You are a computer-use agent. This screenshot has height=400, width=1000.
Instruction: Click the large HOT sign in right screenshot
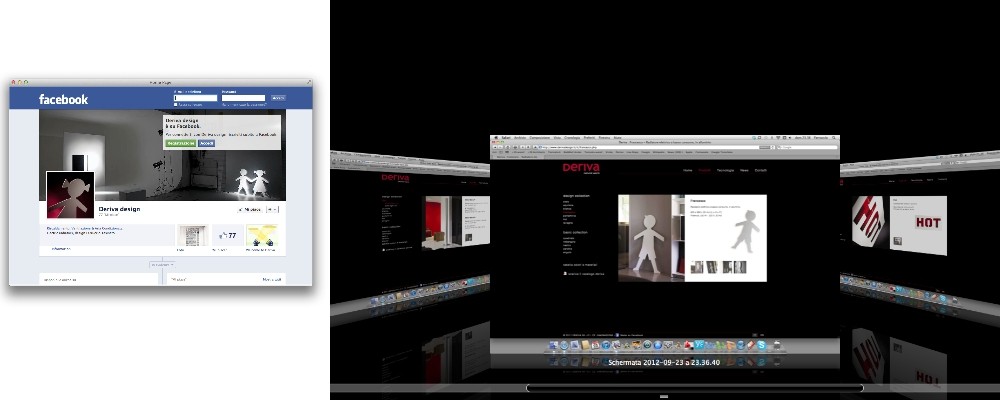868,221
